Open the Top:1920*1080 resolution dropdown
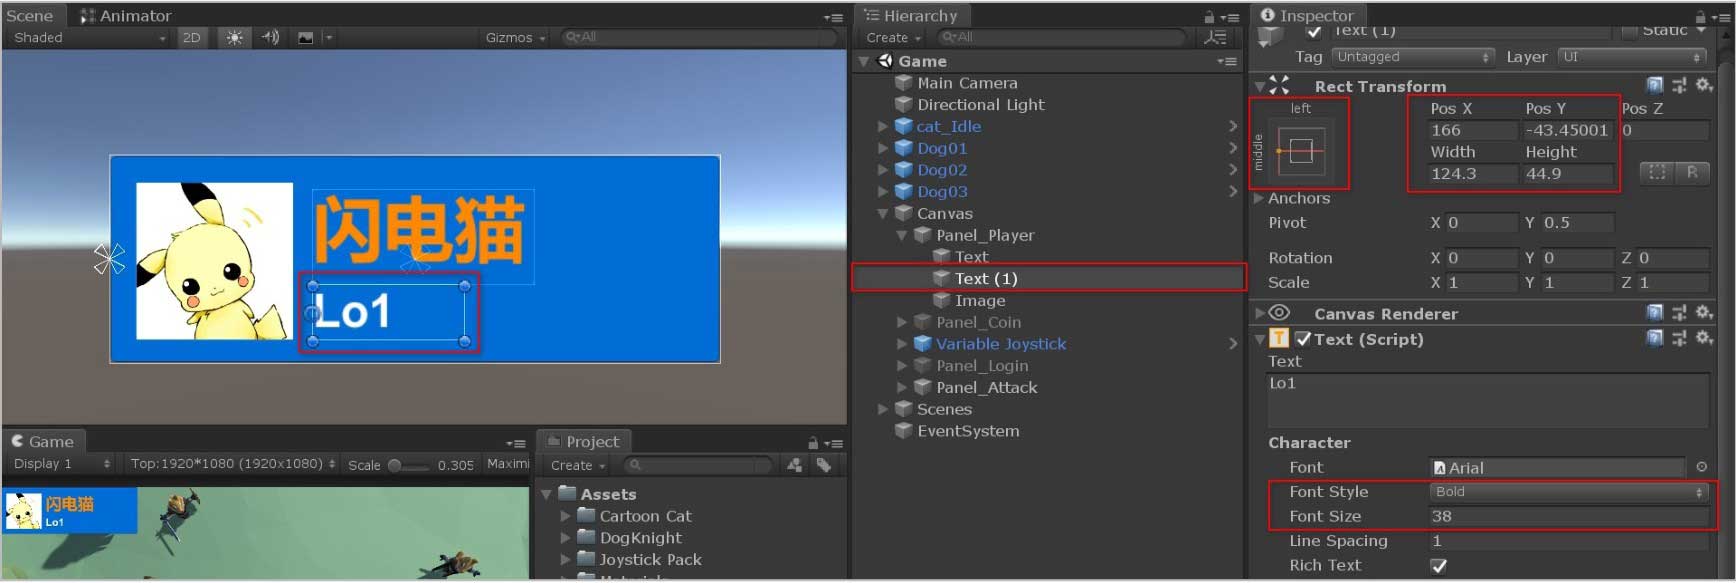Image resolution: width=1736 pixels, height=583 pixels. click(x=233, y=464)
